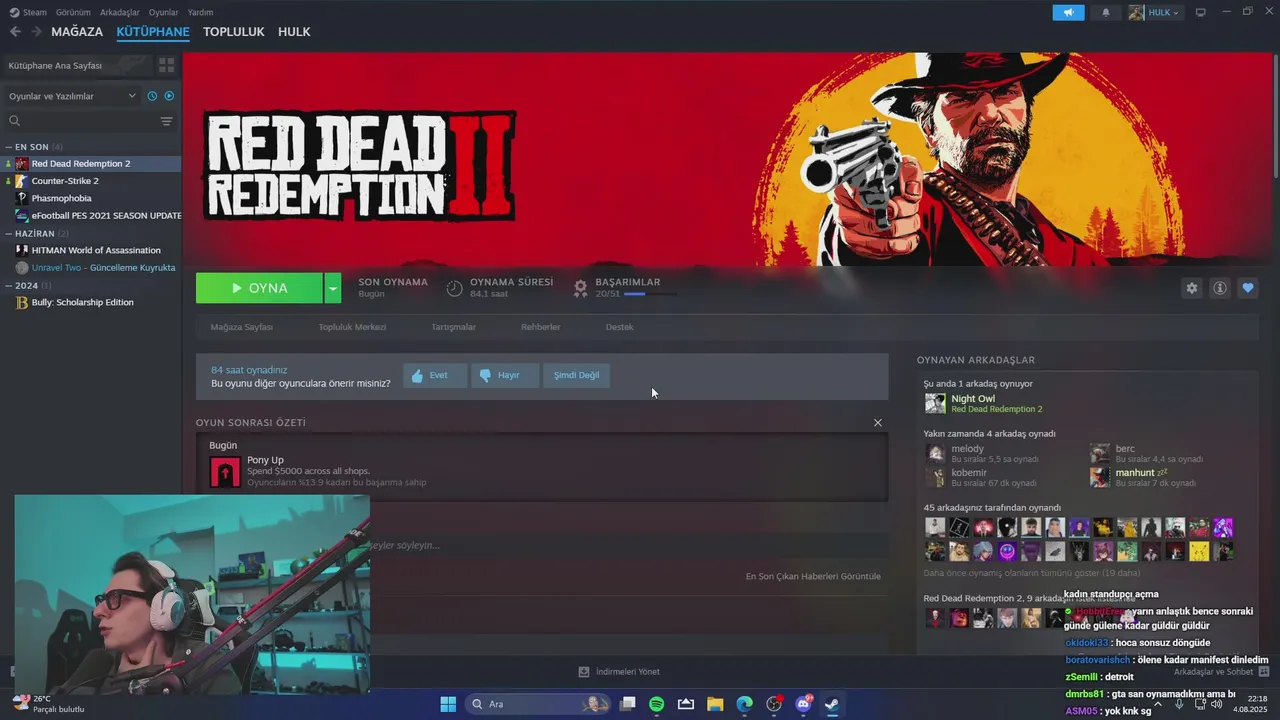The width and height of the screenshot is (1280, 720).
Task: Toggle the ready-to-play filter icon
Action: (x=169, y=96)
